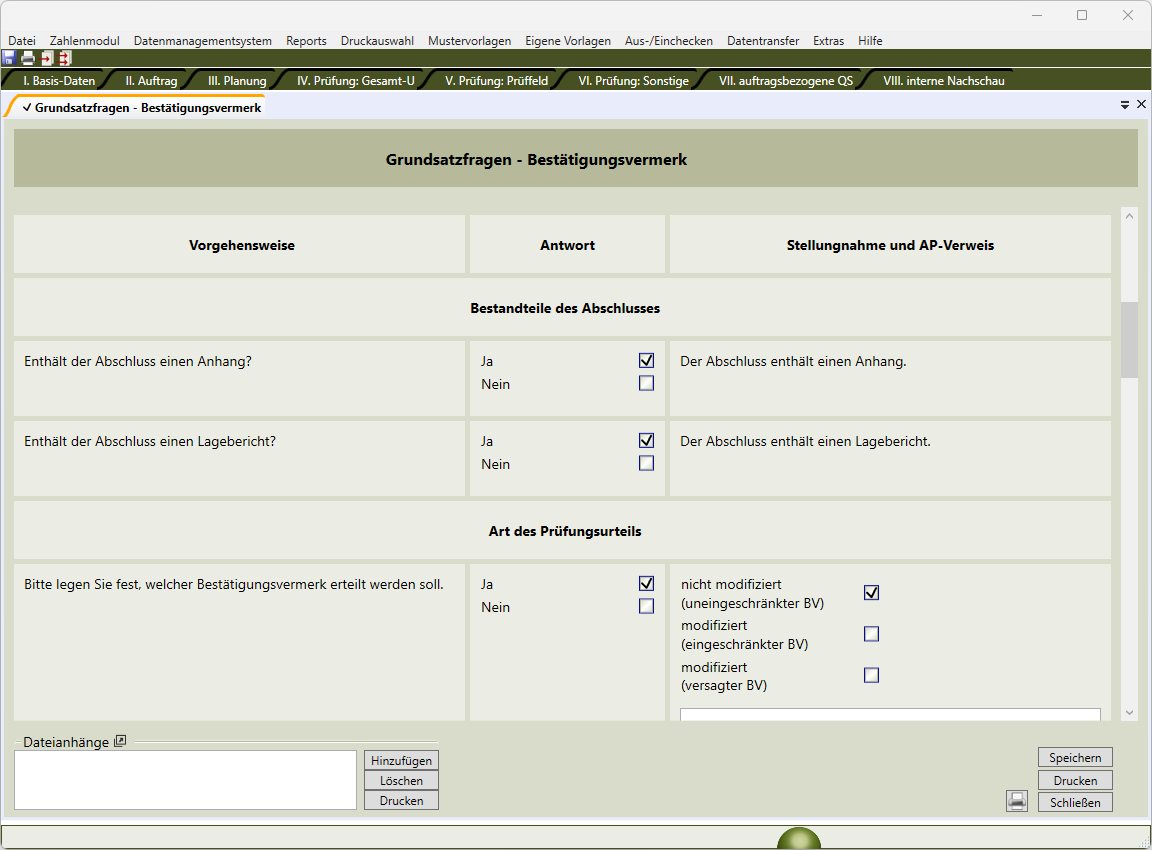Tick the modifiziert (eingeschränkter BV) checkbox
The image size is (1152, 850).
[x=871, y=634]
